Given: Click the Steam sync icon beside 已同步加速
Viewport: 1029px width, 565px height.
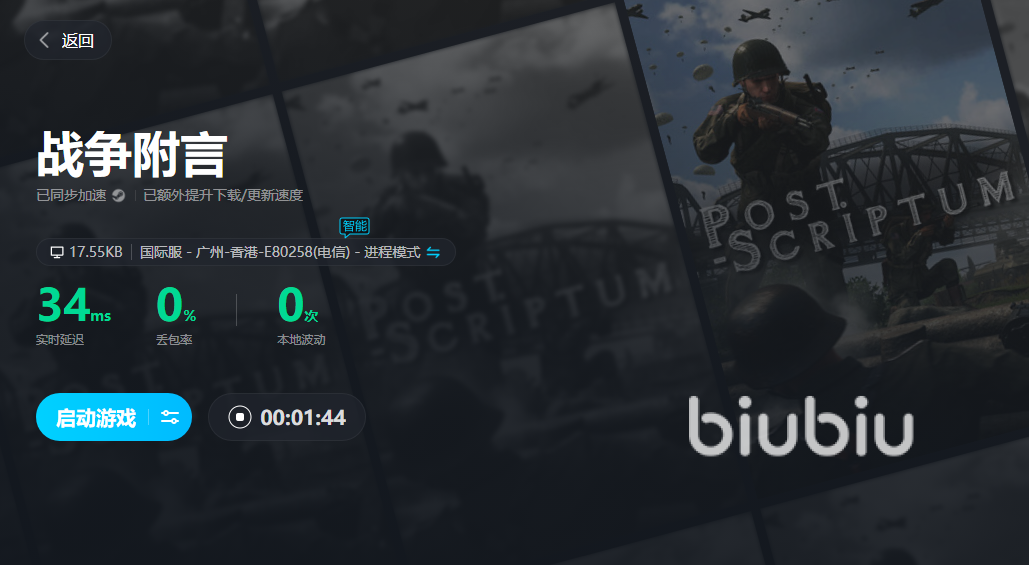Looking at the screenshot, I should coord(118,196).
